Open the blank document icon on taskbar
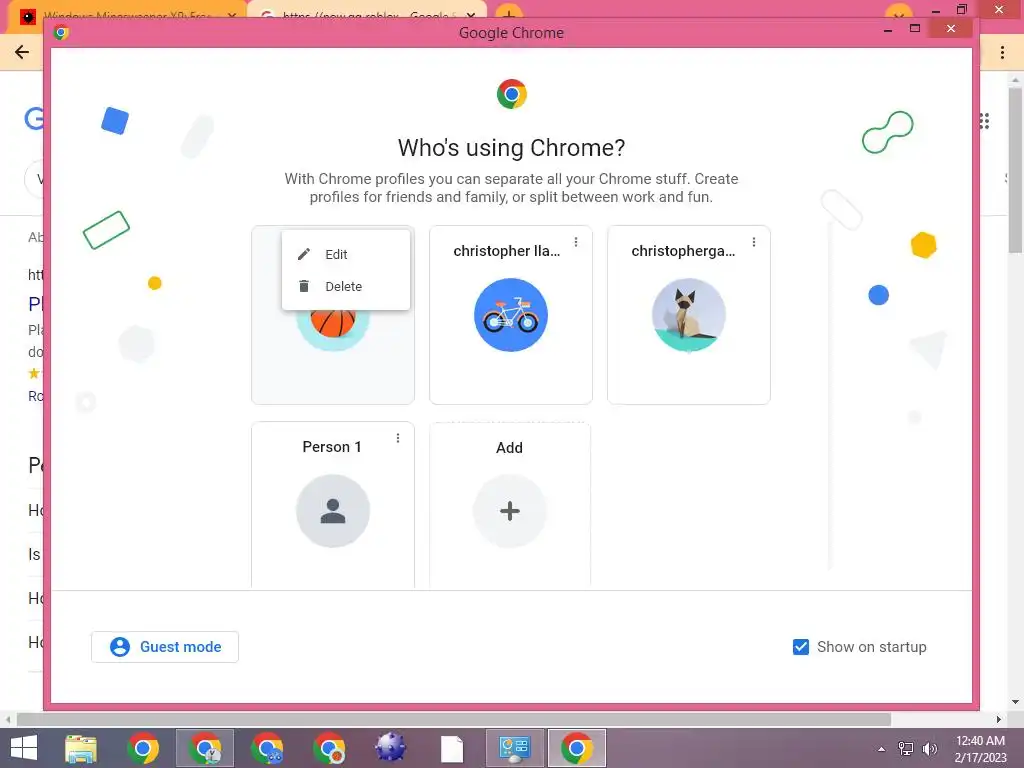The height and width of the screenshot is (768, 1024). point(452,749)
